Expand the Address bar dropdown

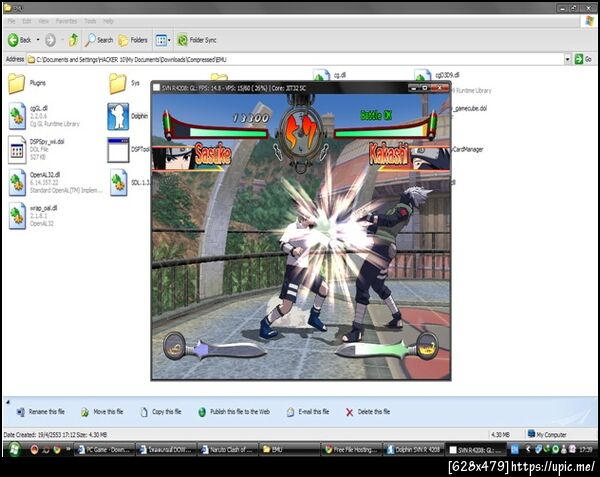567,59
